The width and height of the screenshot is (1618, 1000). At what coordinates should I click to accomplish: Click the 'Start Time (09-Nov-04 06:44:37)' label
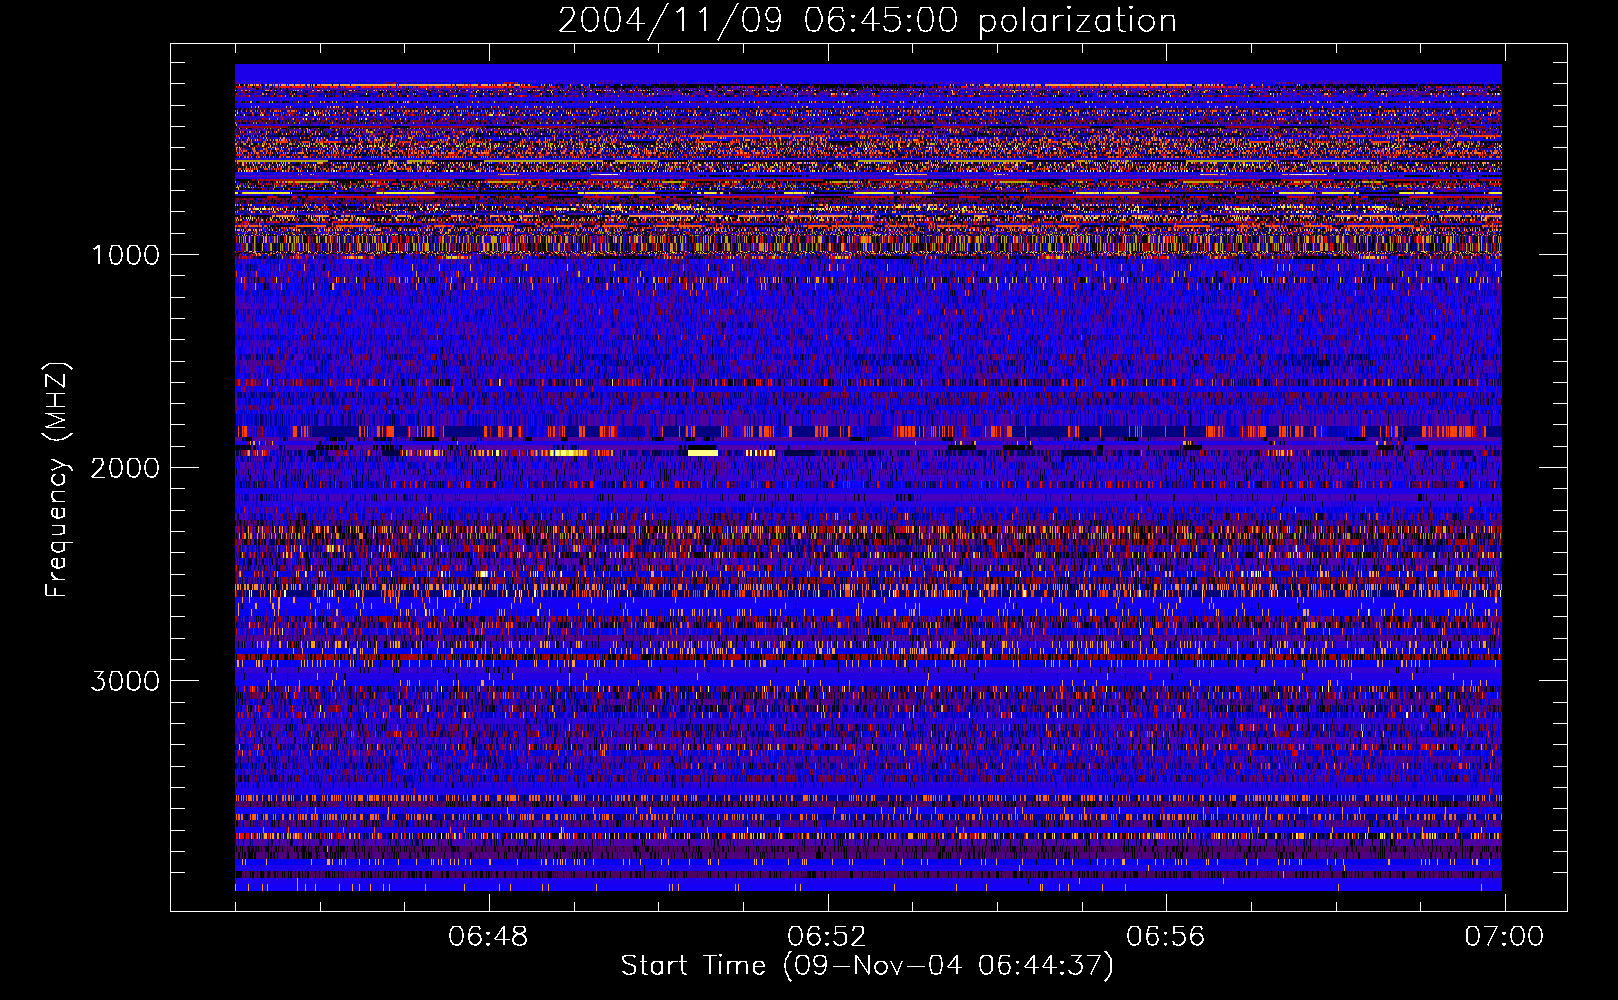coord(867,966)
